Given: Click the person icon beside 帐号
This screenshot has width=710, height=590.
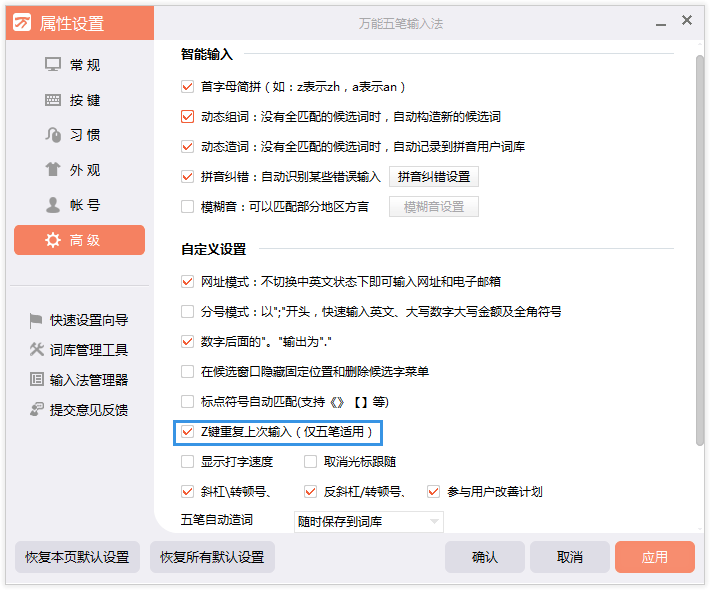Looking at the screenshot, I should [x=53, y=205].
